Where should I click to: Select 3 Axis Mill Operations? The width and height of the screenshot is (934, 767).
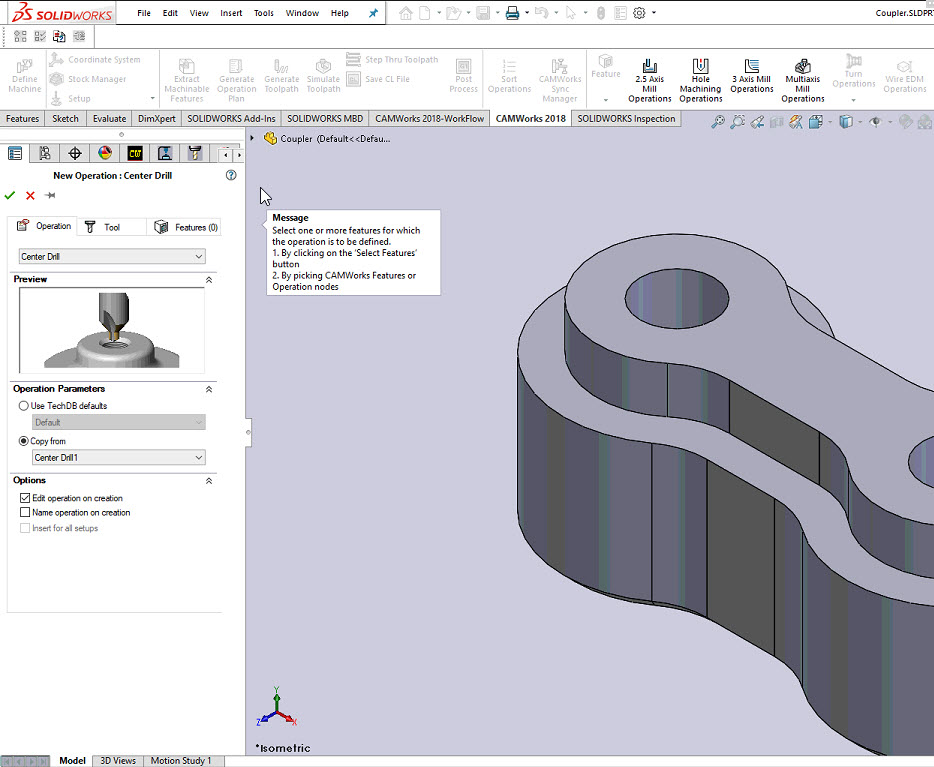[x=752, y=76]
